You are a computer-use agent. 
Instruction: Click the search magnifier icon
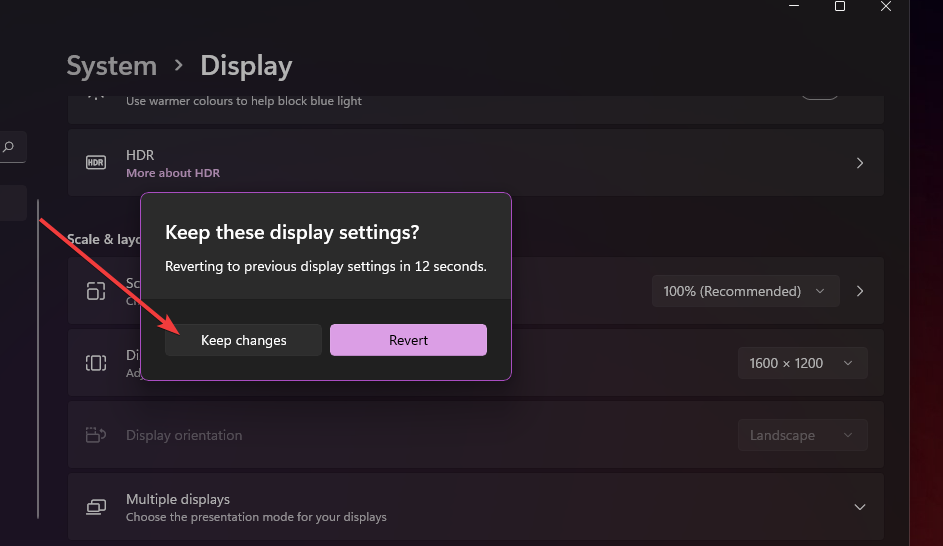(9, 147)
